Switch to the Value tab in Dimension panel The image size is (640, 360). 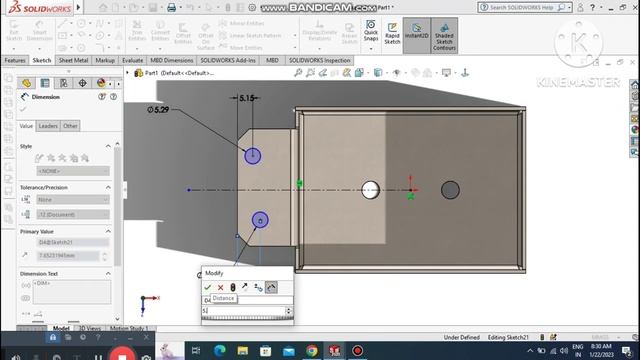point(26,126)
